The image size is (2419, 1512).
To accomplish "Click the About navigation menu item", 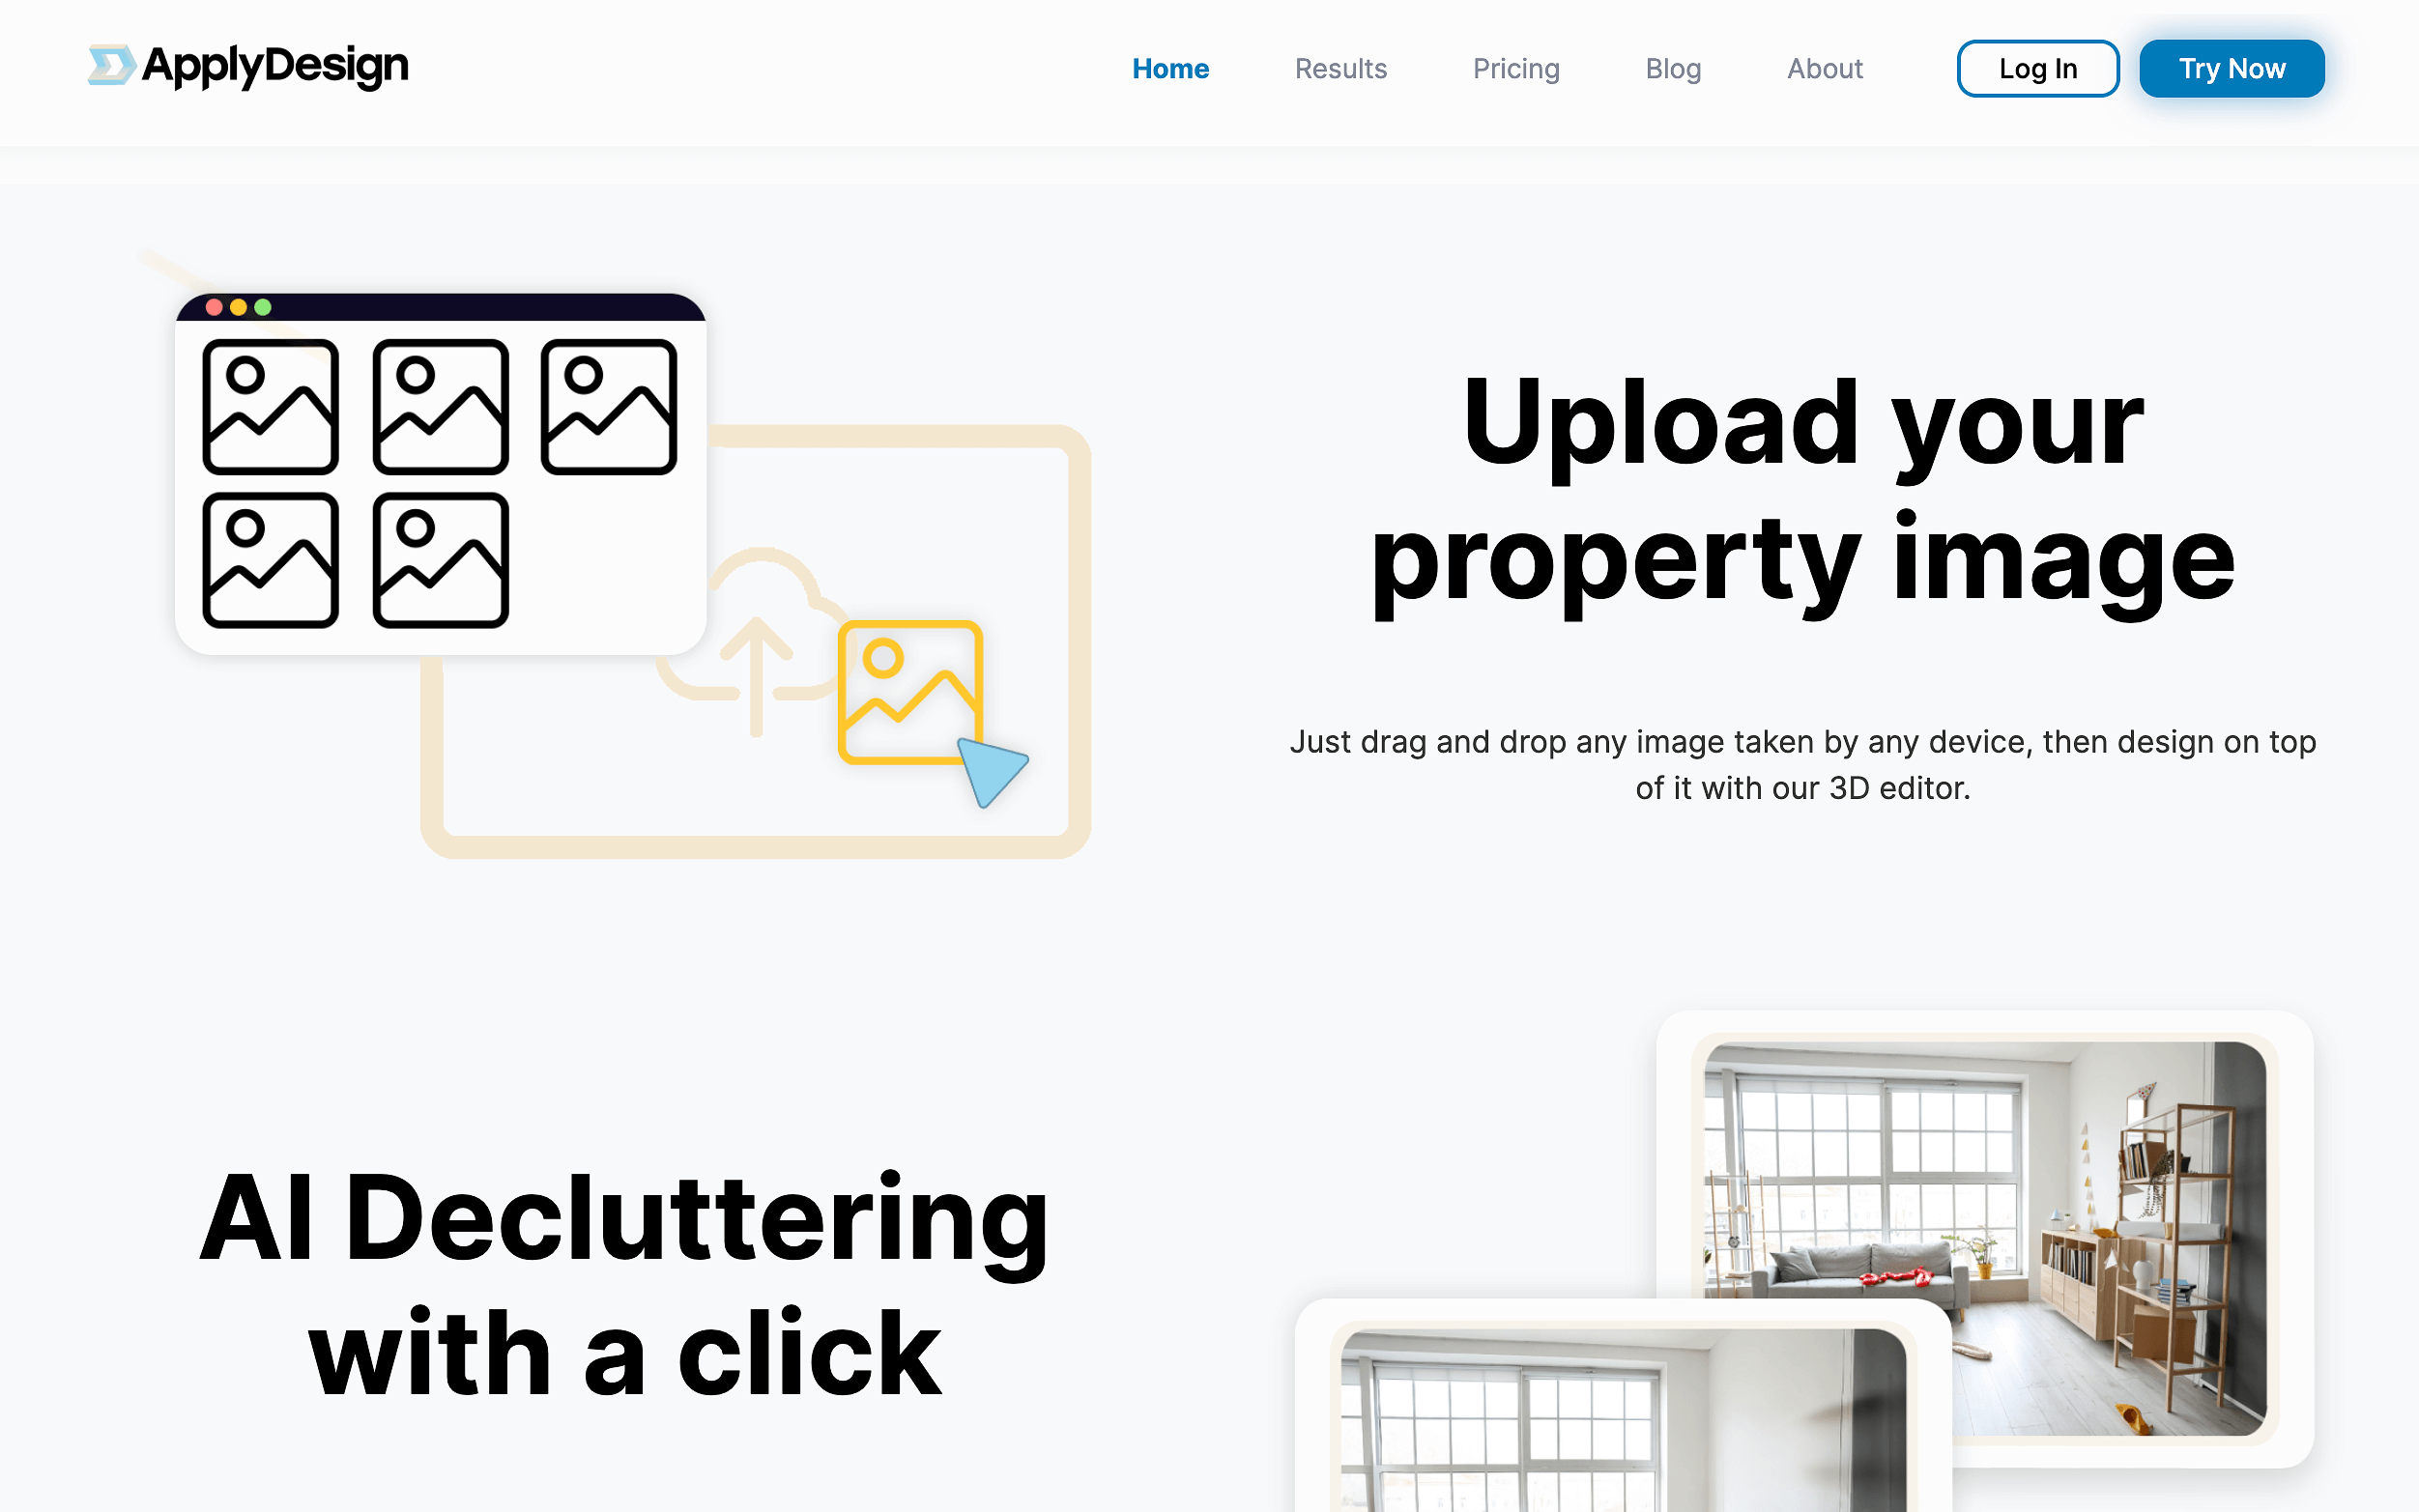I will coord(1824,70).
